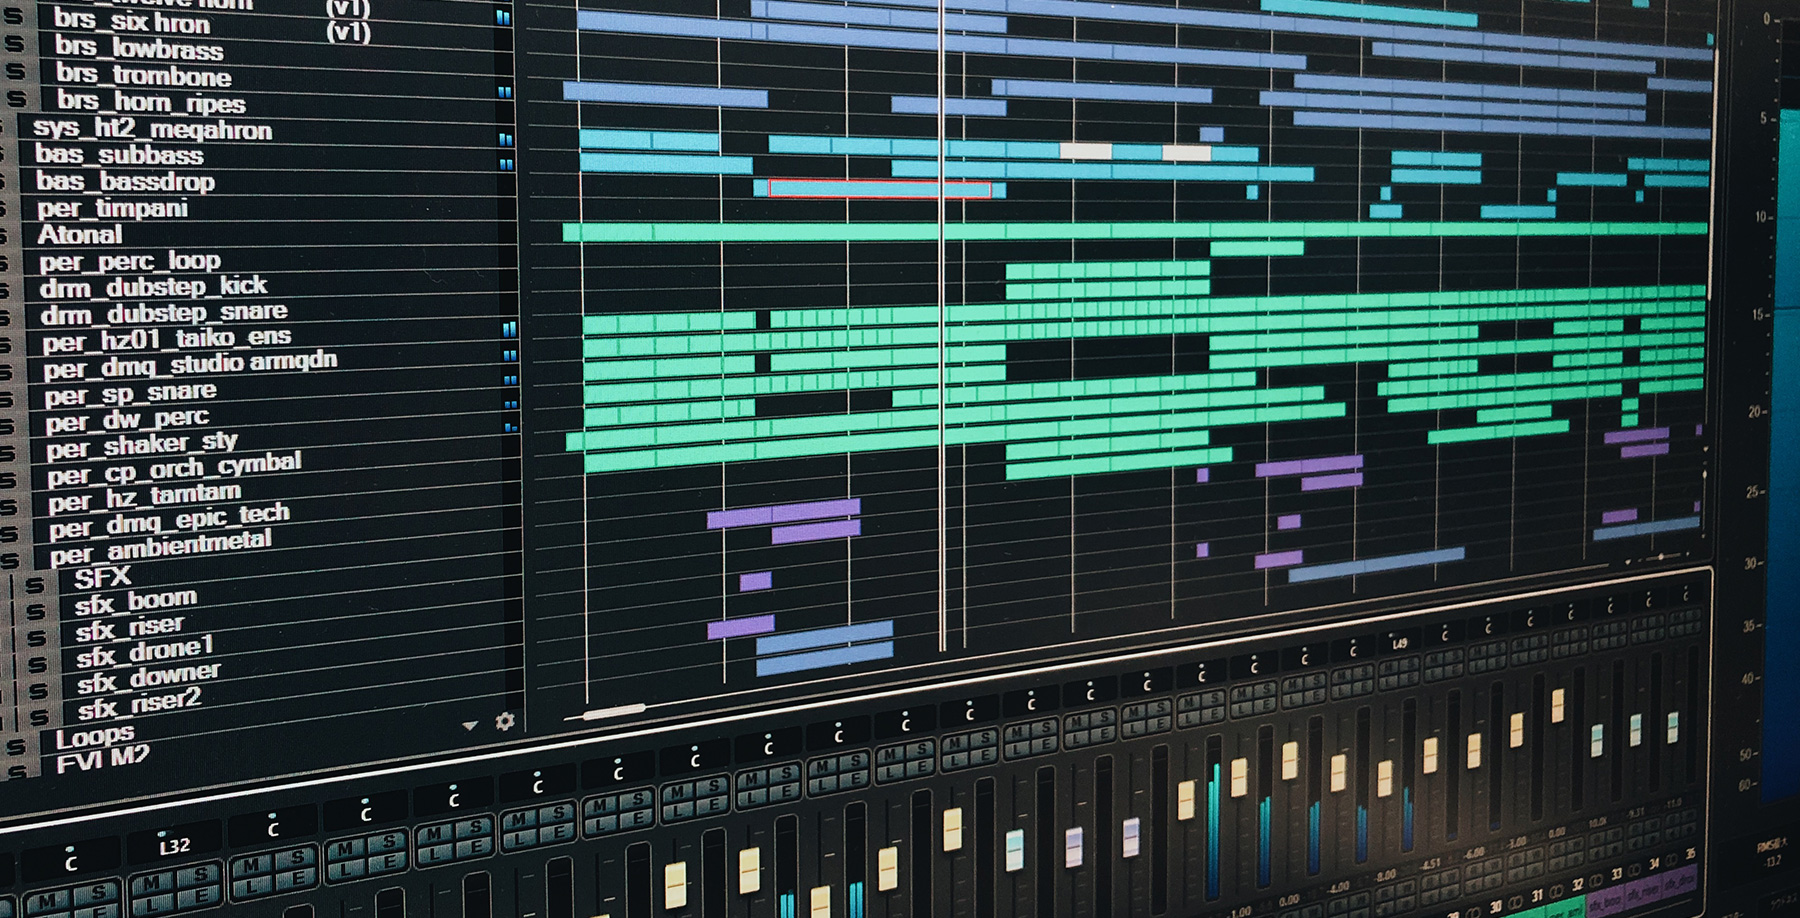Image resolution: width=1800 pixels, height=918 pixels.
Task: Solo the sfx_boom track
Action: tap(35, 612)
